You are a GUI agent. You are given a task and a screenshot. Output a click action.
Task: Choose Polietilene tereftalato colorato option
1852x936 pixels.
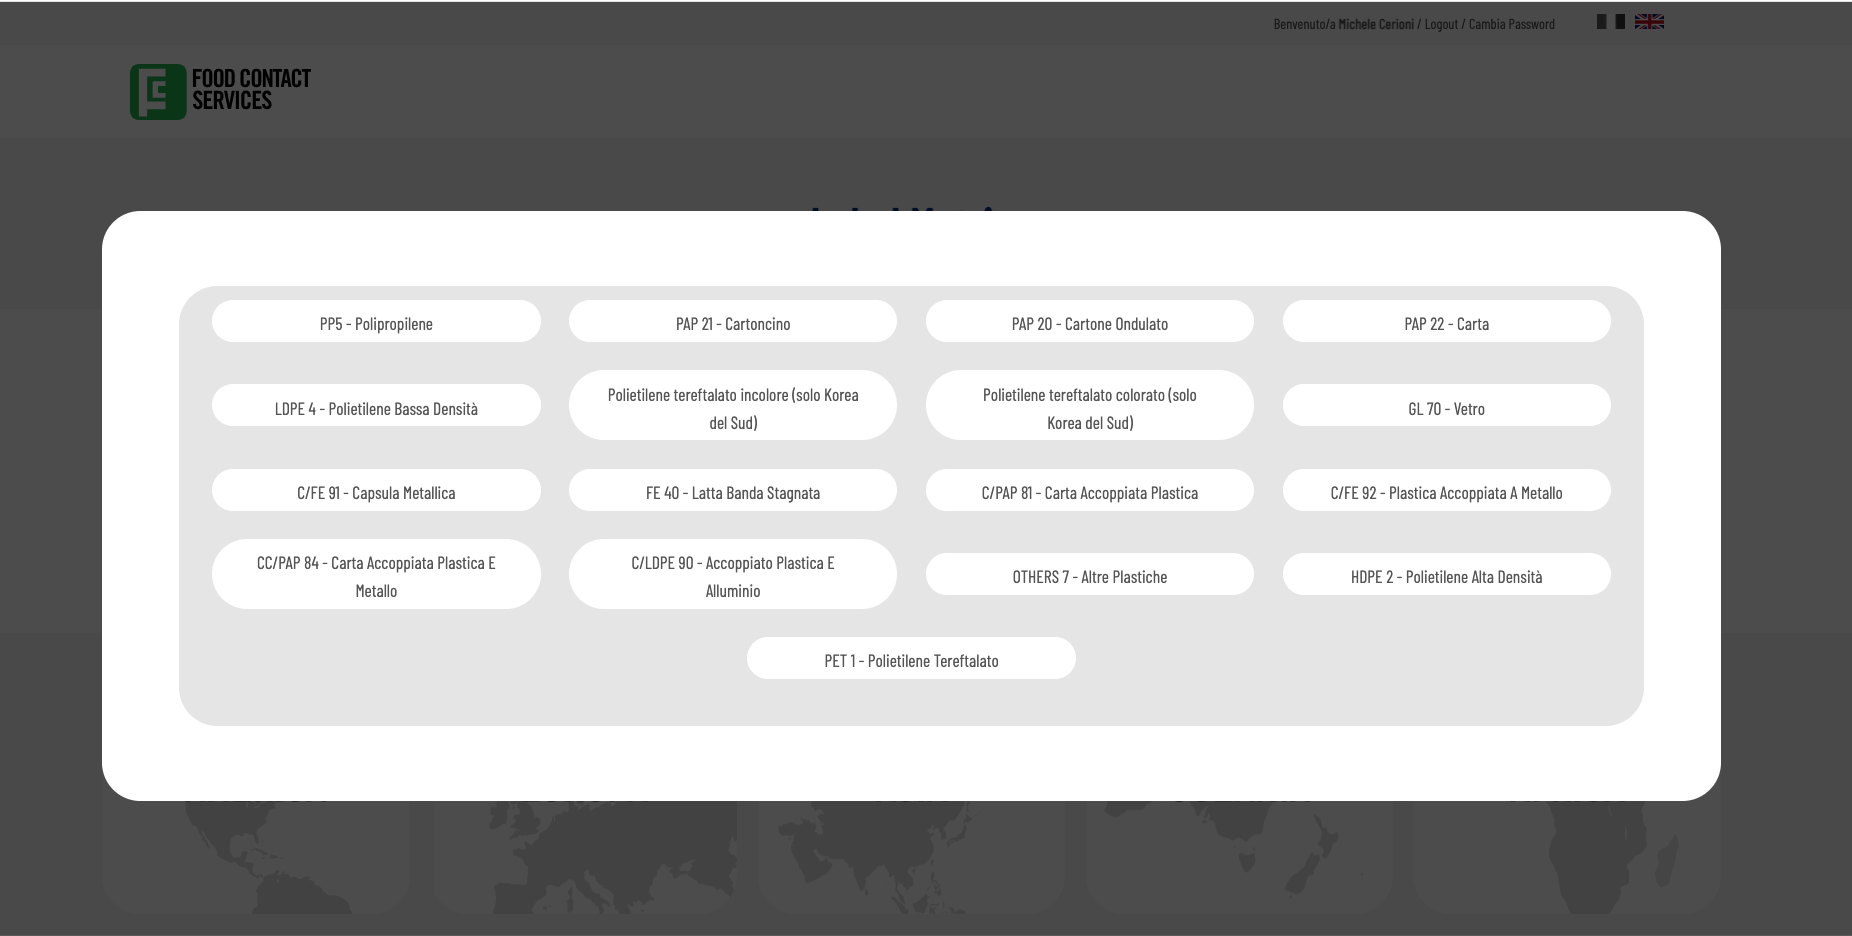tap(1089, 406)
